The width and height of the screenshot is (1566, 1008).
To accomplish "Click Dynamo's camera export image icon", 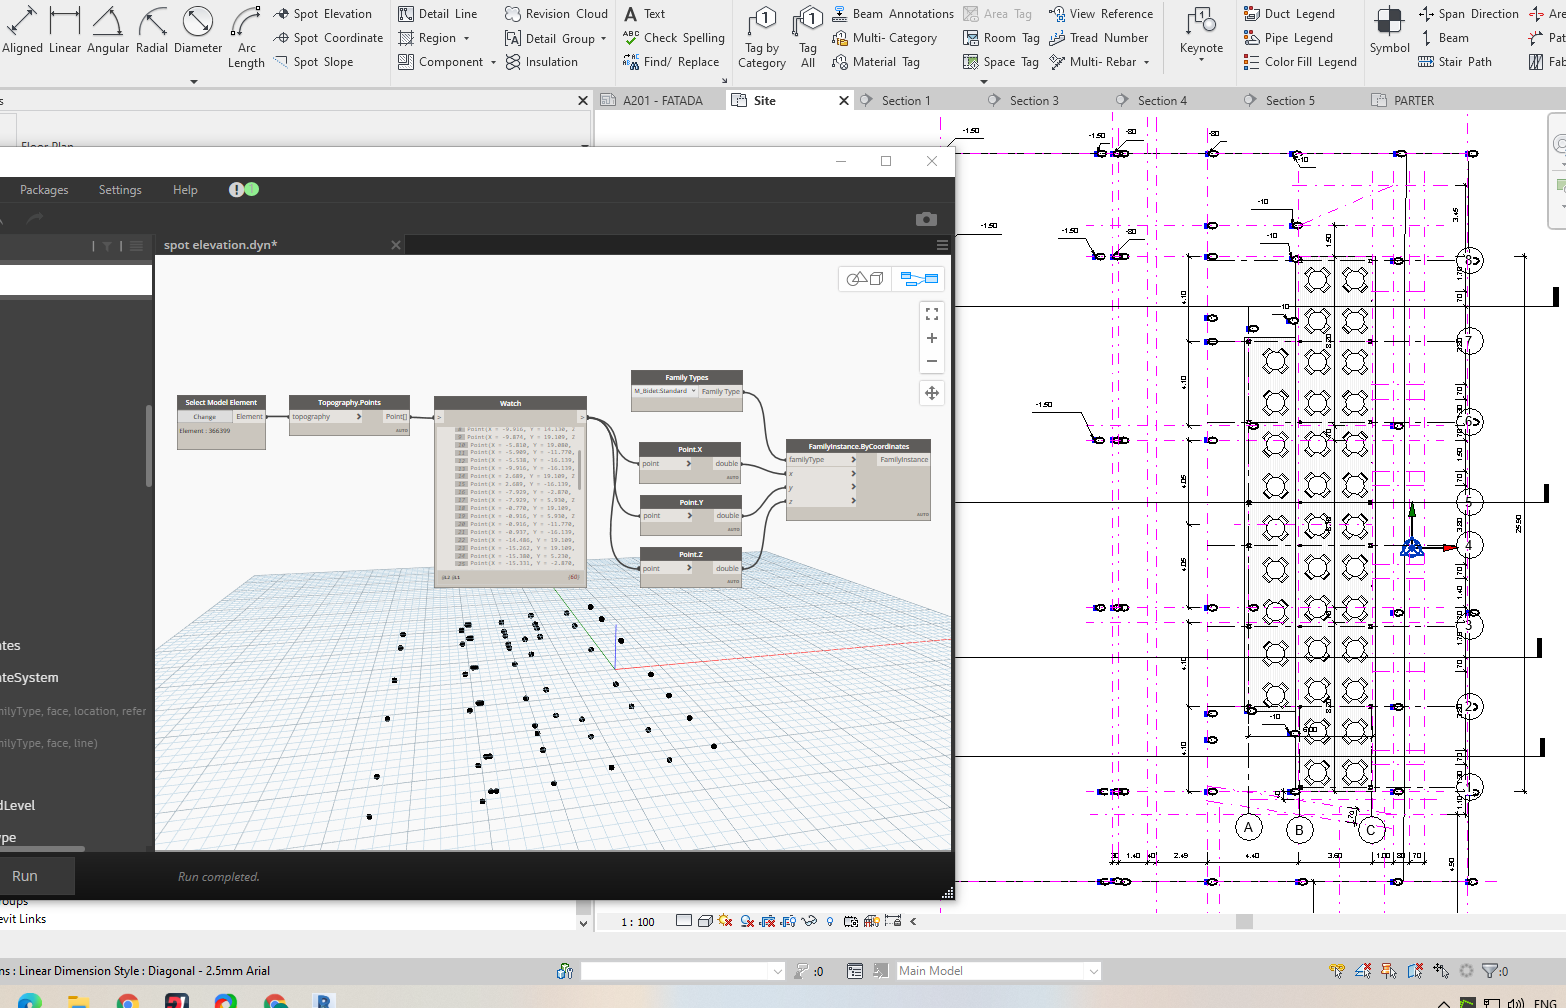I will pyautogui.click(x=926, y=219).
